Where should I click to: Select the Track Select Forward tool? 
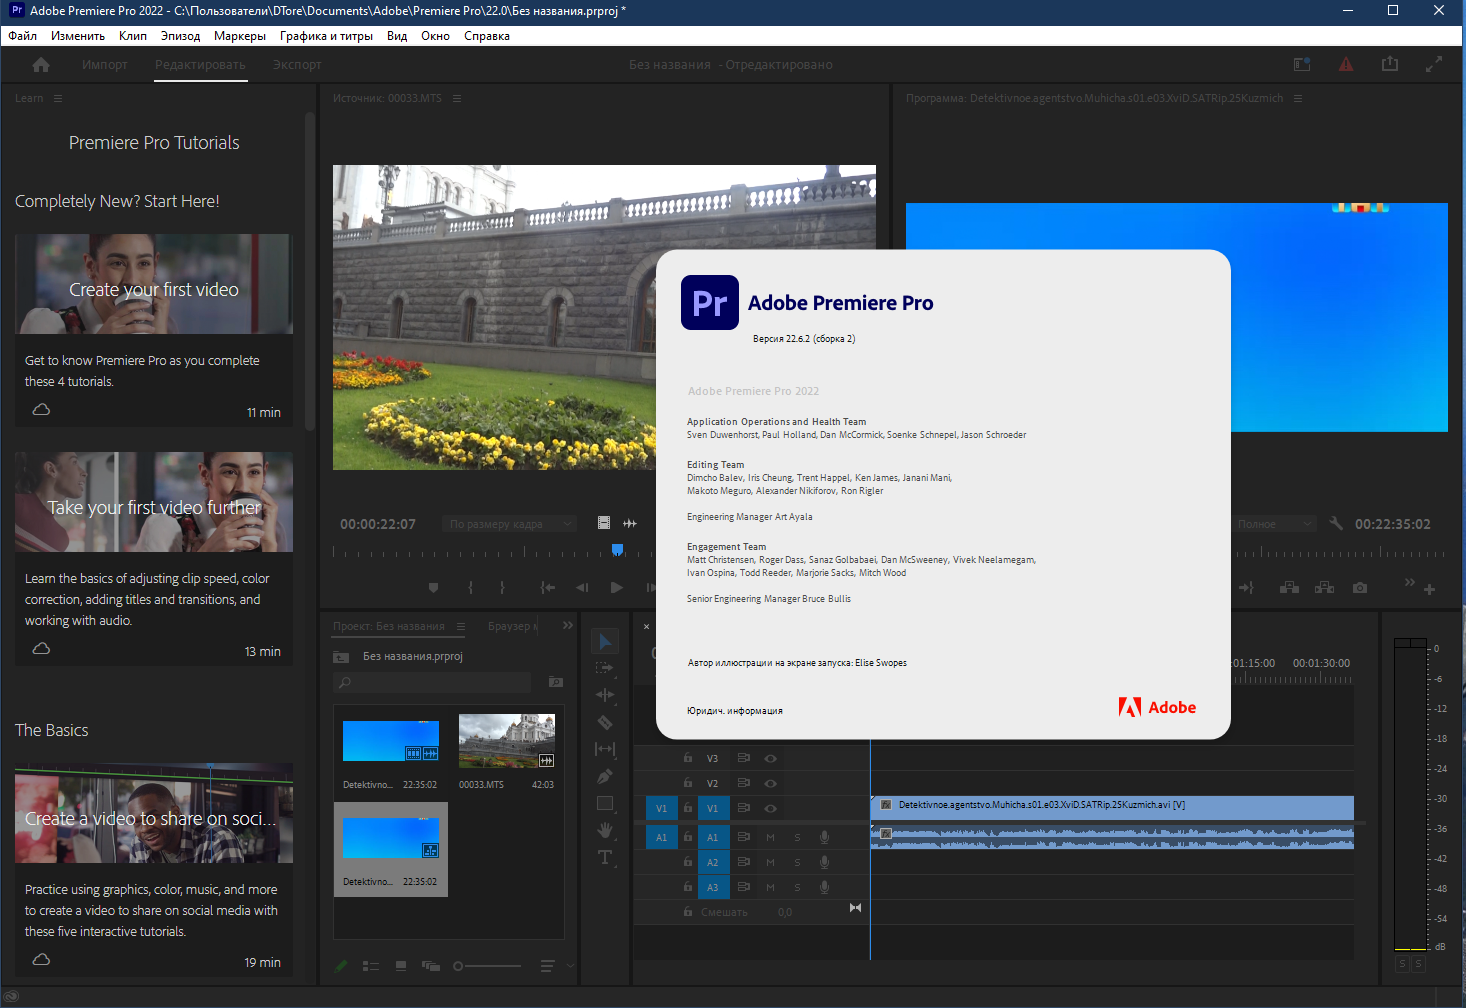[x=604, y=668]
